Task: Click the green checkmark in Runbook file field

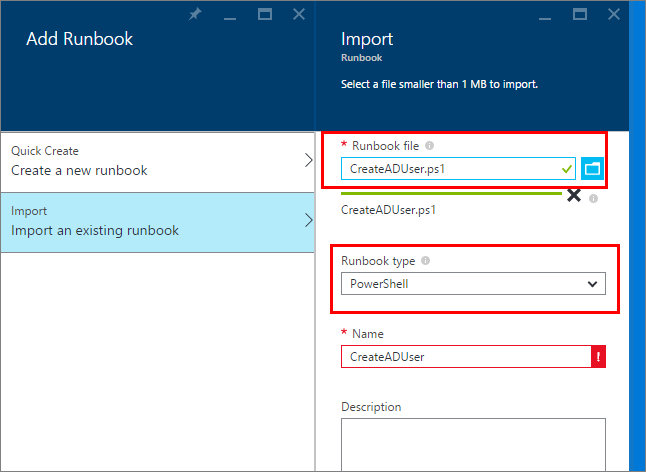Action: pyautogui.click(x=567, y=169)
